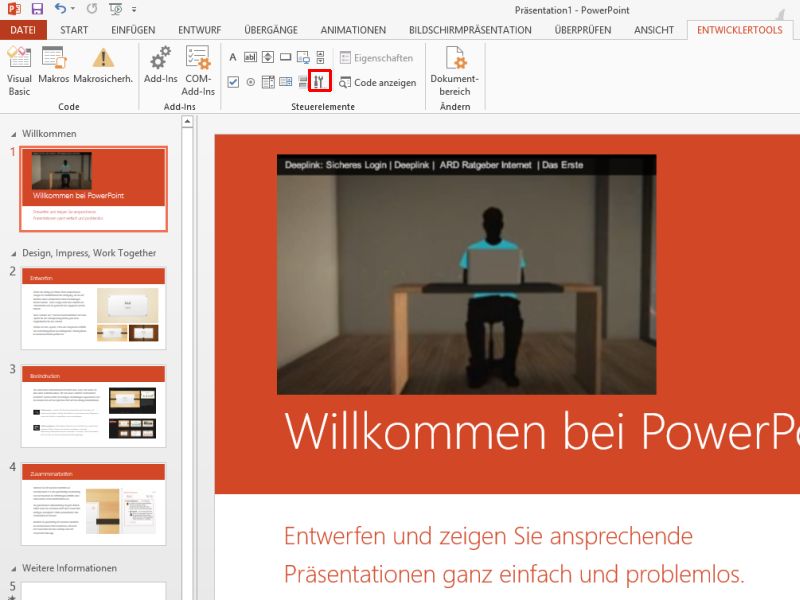Switch to the ANIMATIONEN tab
The height and width of the screenshot is (600, 800).
(x=353, y=30)
